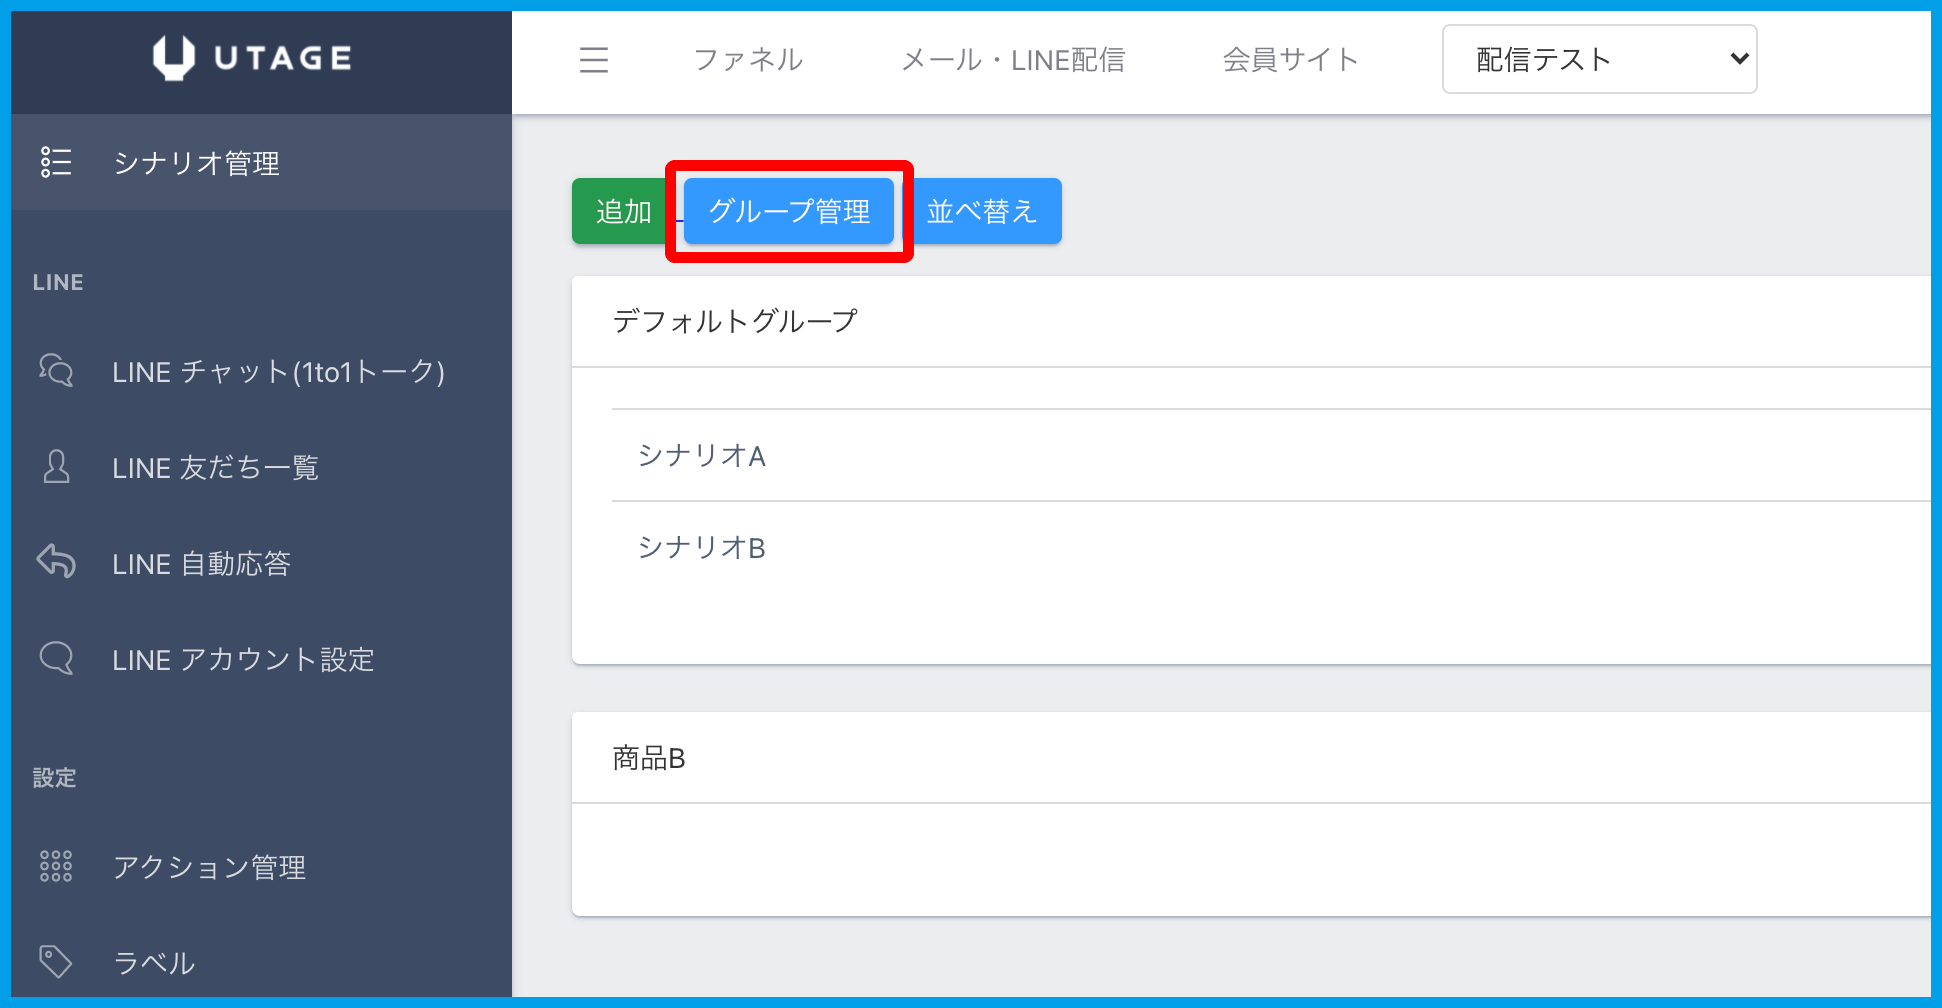Toggle the hamburger menu sidebar
1942x1008 pixels.
(594, 60)
